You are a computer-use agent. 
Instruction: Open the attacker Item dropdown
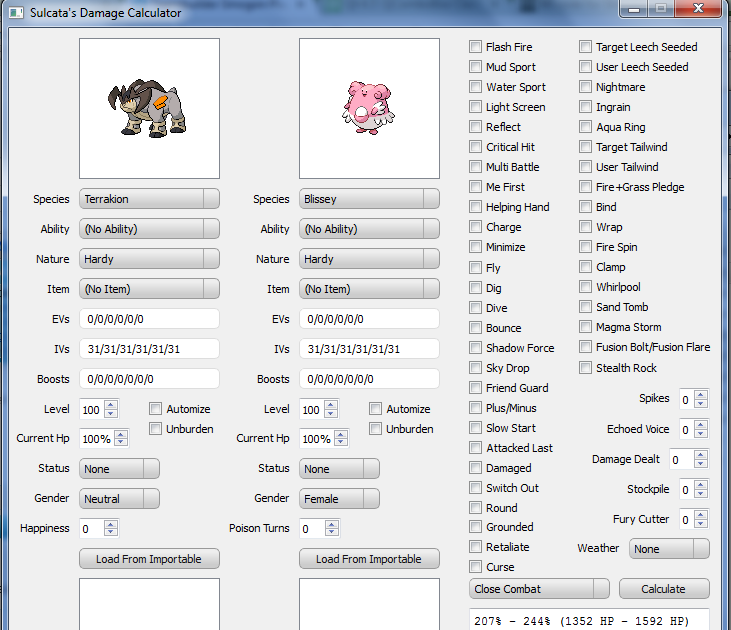tap(149, 289)
